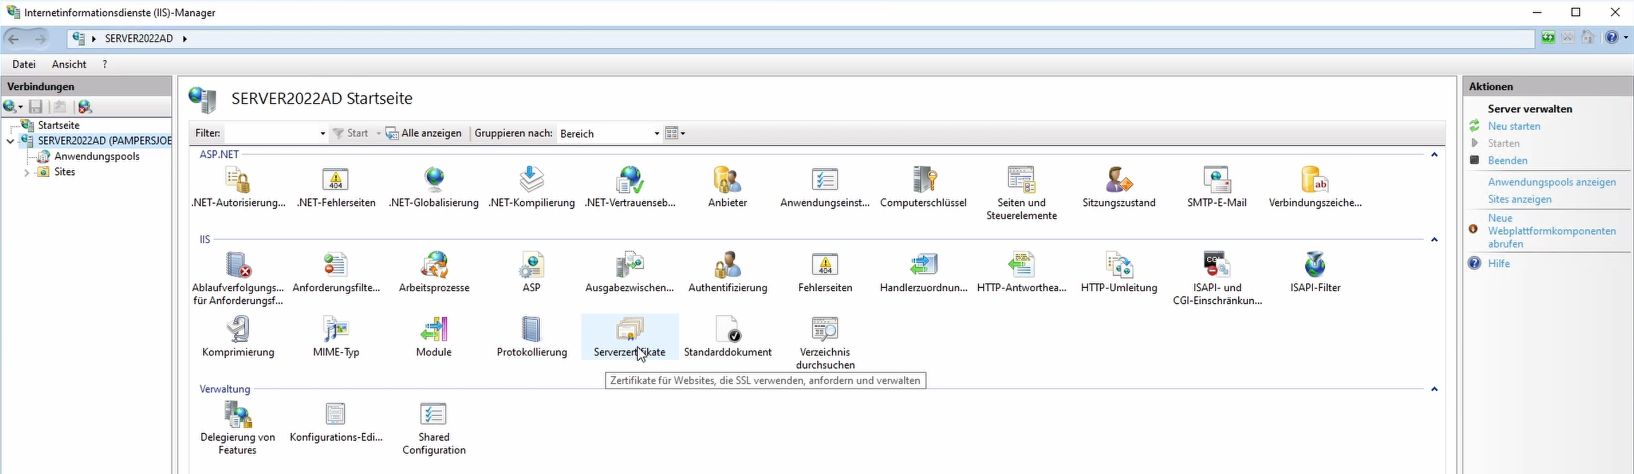1634x474 pixels.
Task: Click Neue Webplattformkomponenten abrufen link
Action: coord(1552,231)
